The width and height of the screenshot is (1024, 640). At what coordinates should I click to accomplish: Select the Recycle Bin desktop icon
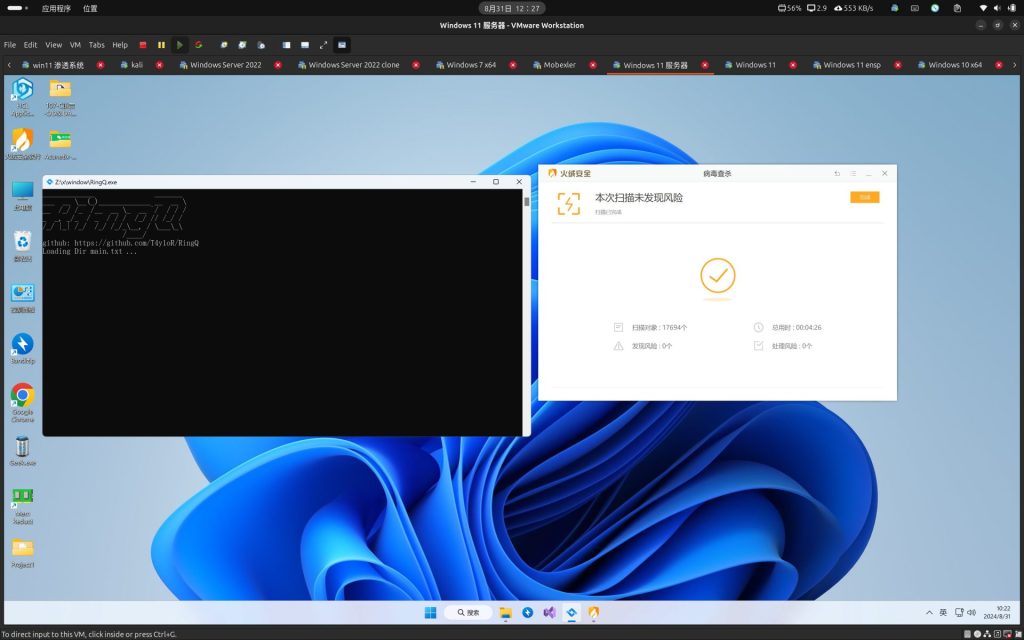22,246
